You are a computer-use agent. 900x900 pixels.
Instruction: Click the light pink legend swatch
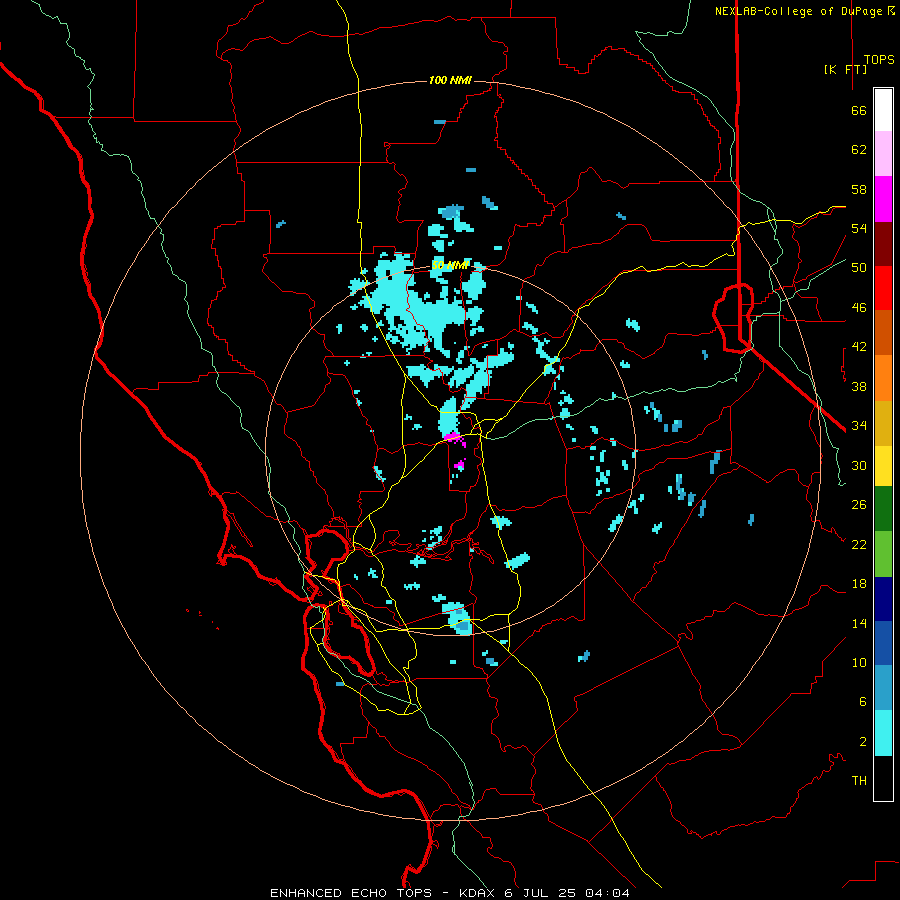pyautogui.click(x=883, y=153)
